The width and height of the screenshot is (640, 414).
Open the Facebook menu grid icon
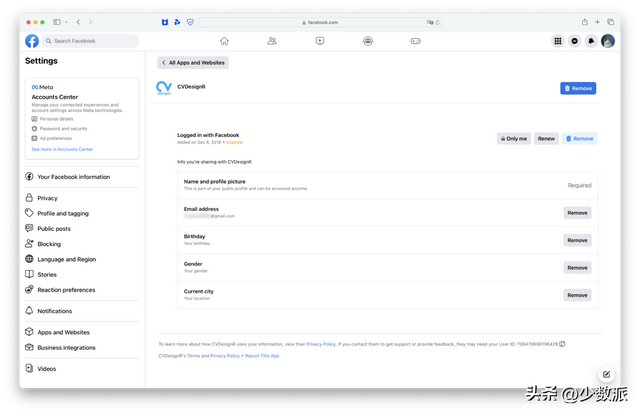pos(558,41)
